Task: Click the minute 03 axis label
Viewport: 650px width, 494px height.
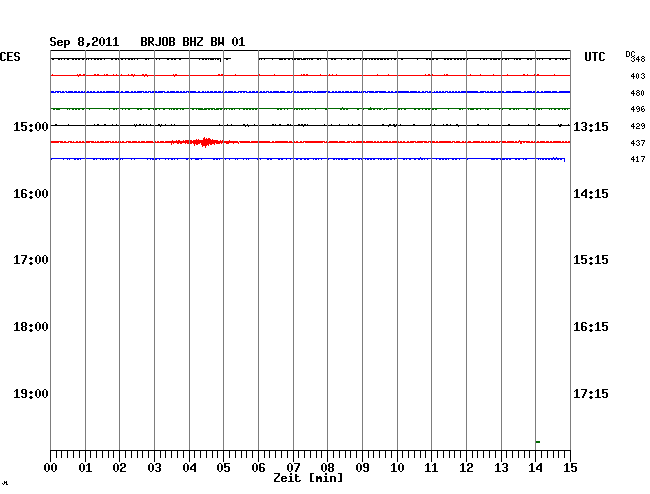Action: point(155,468)
